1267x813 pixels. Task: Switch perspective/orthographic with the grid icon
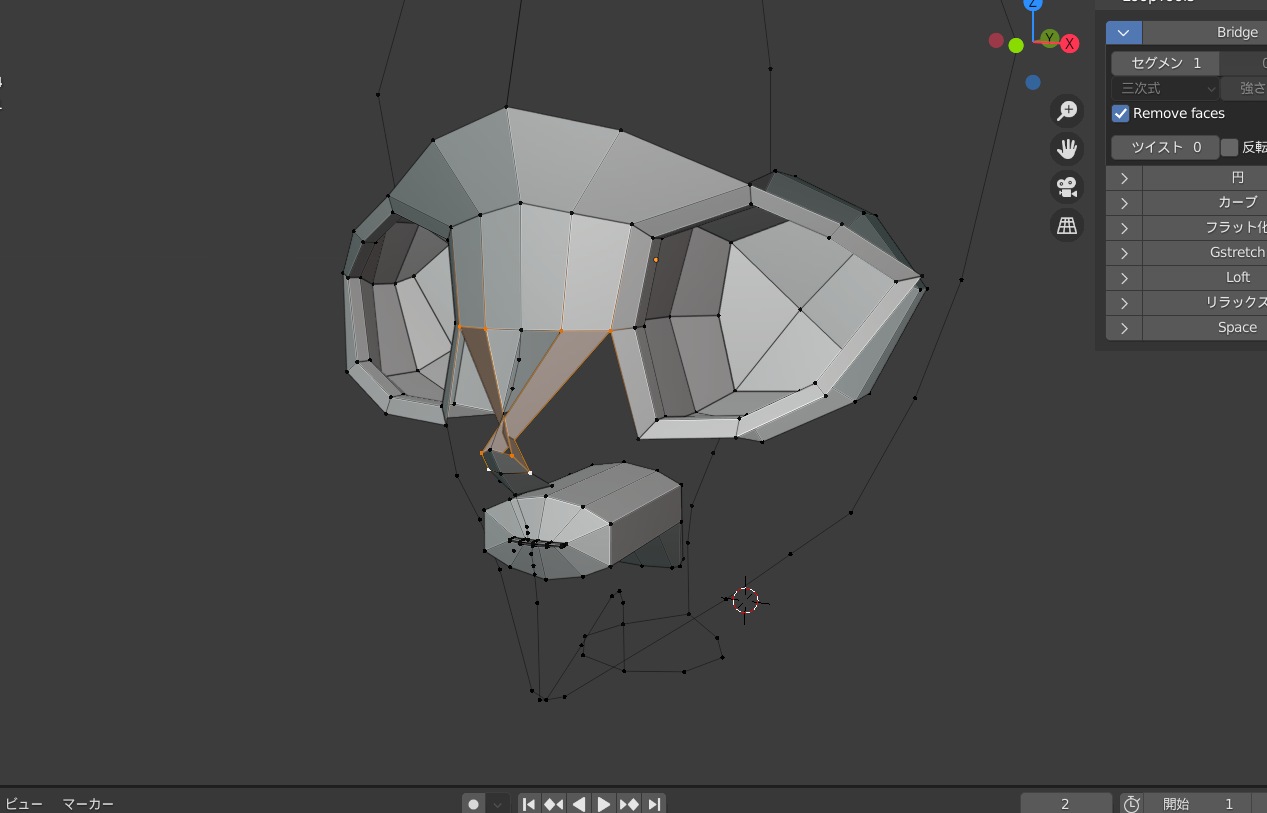[1068, 225]
